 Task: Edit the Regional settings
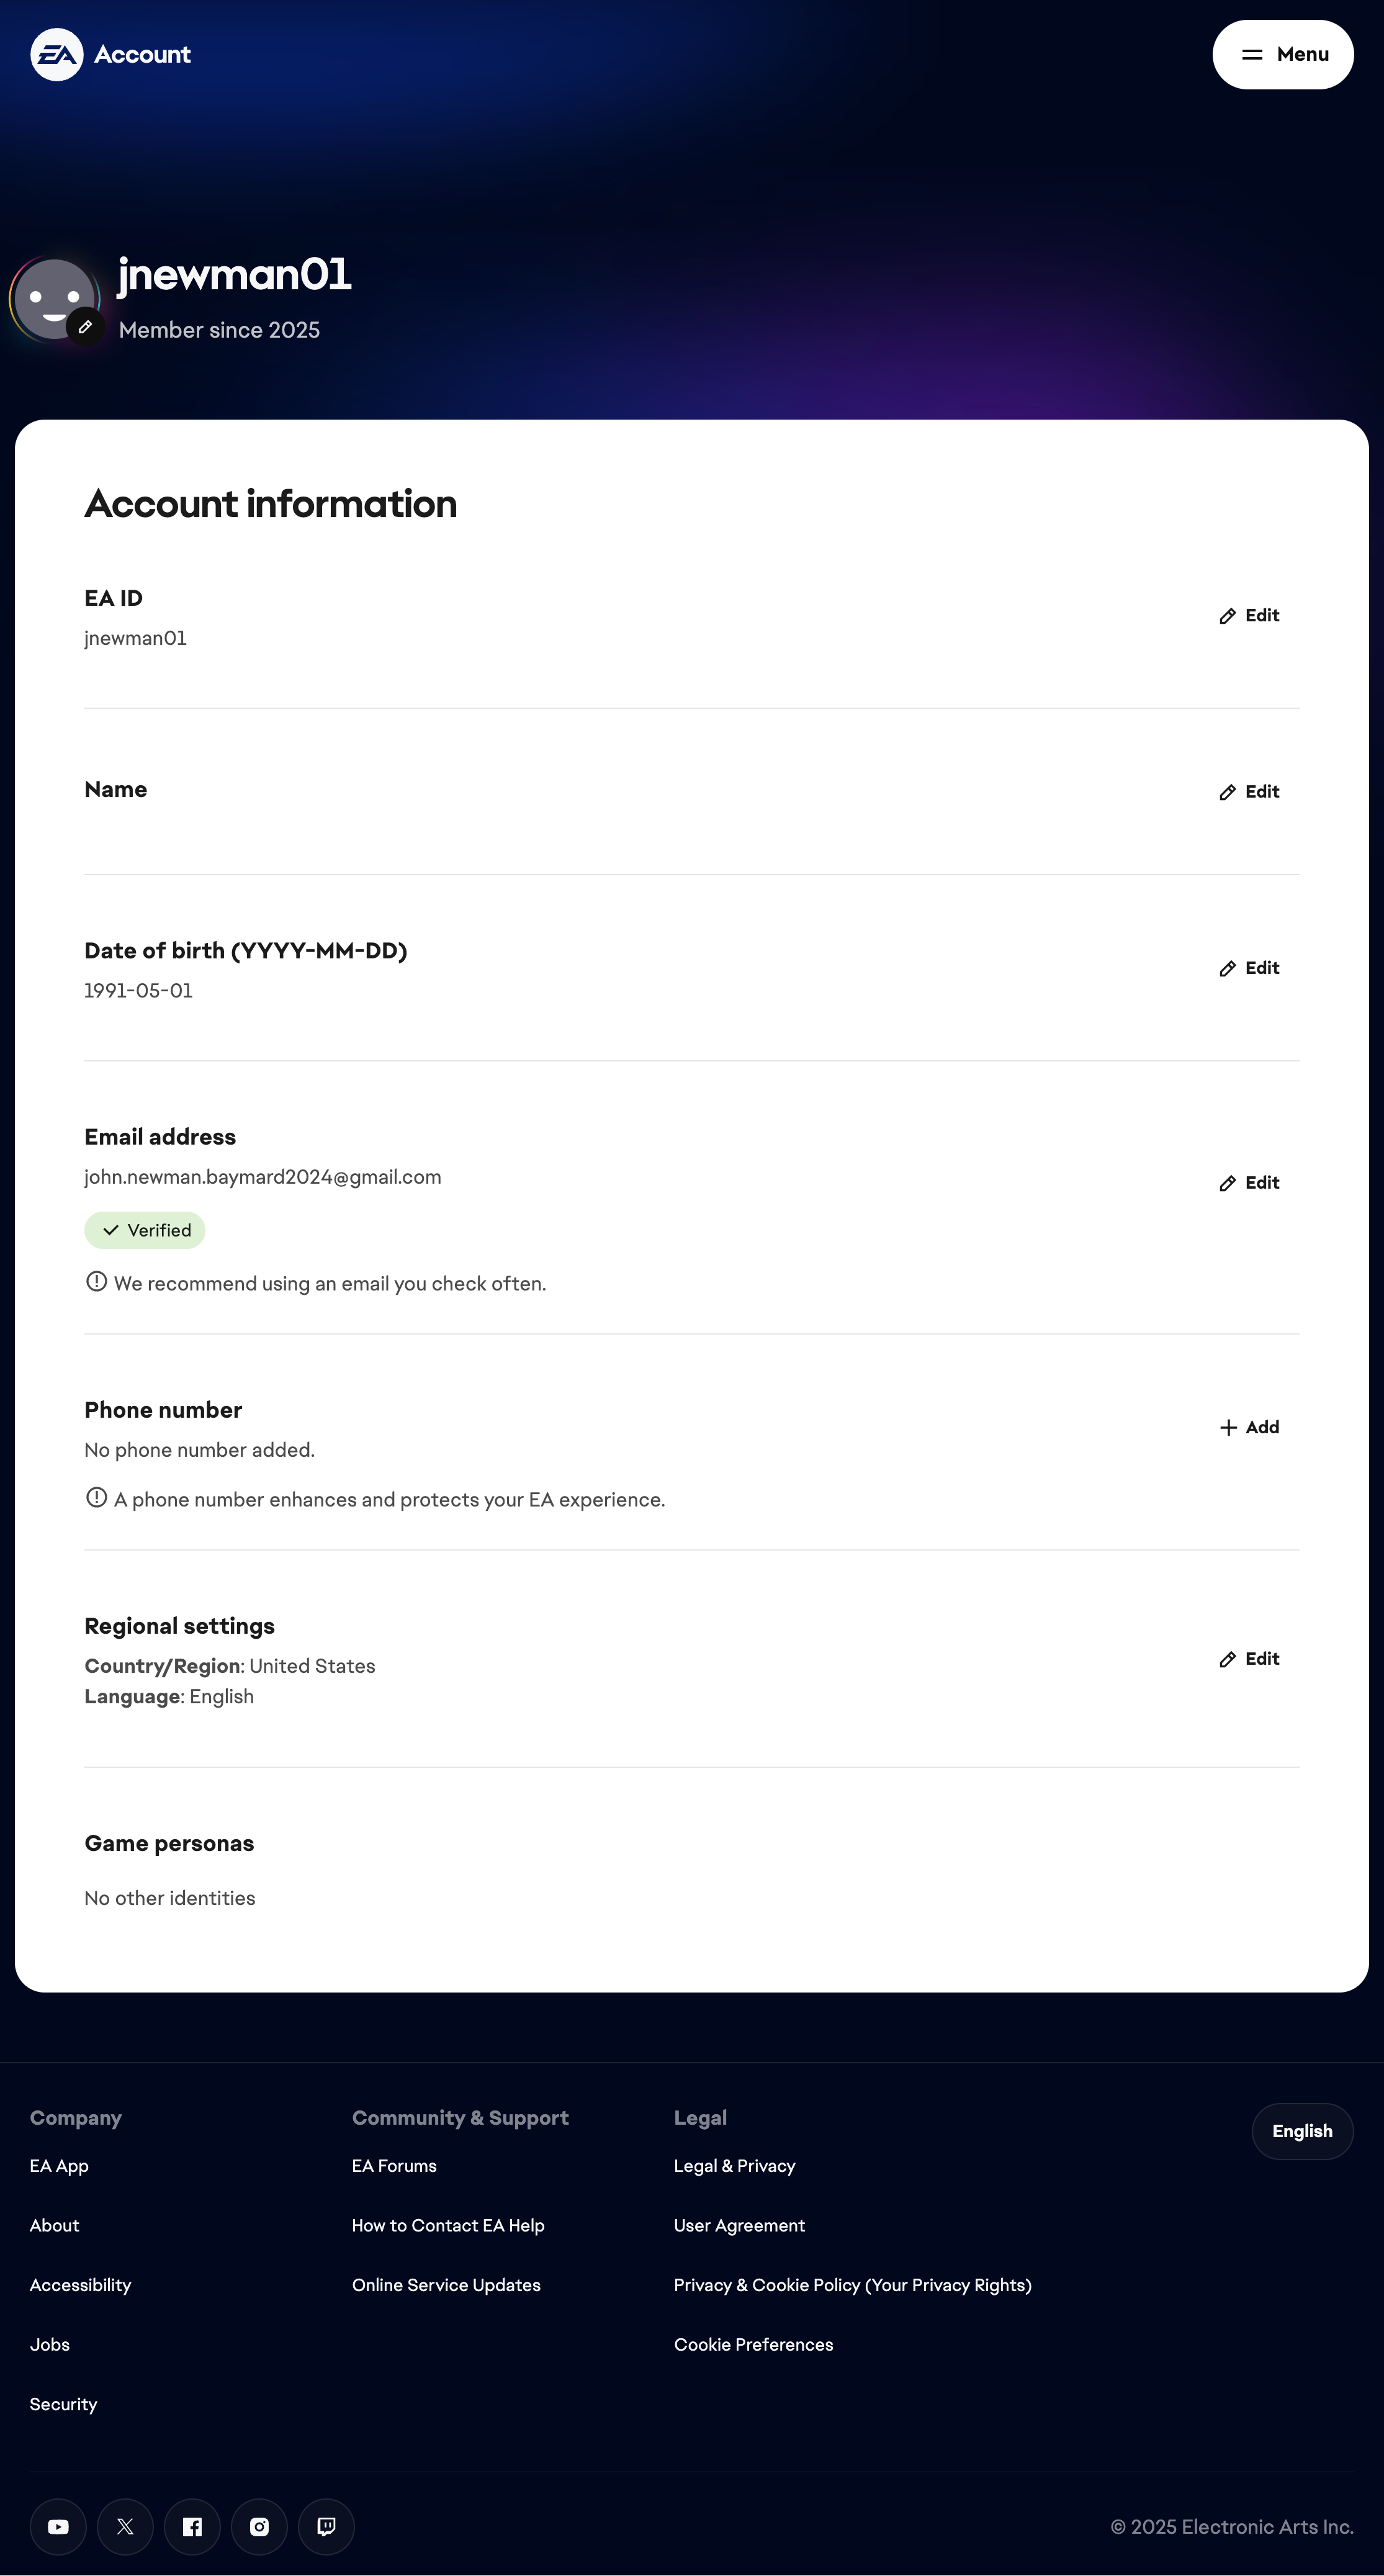tap(1248, 1658)
